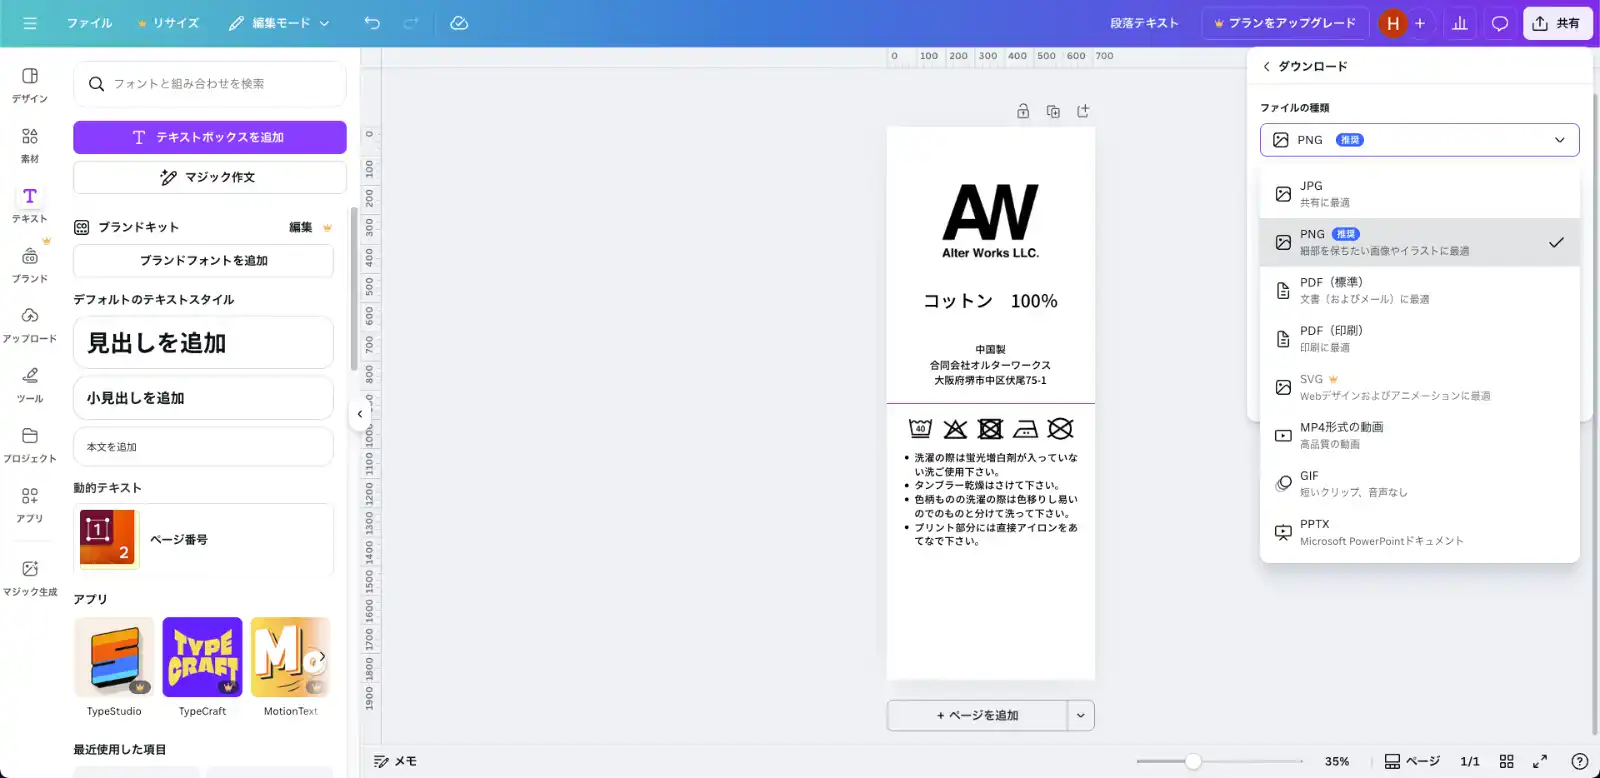Viewport: 1600px width, 778px height.
Task: Select JPG file type option
Action: (x=1419, y=194)
